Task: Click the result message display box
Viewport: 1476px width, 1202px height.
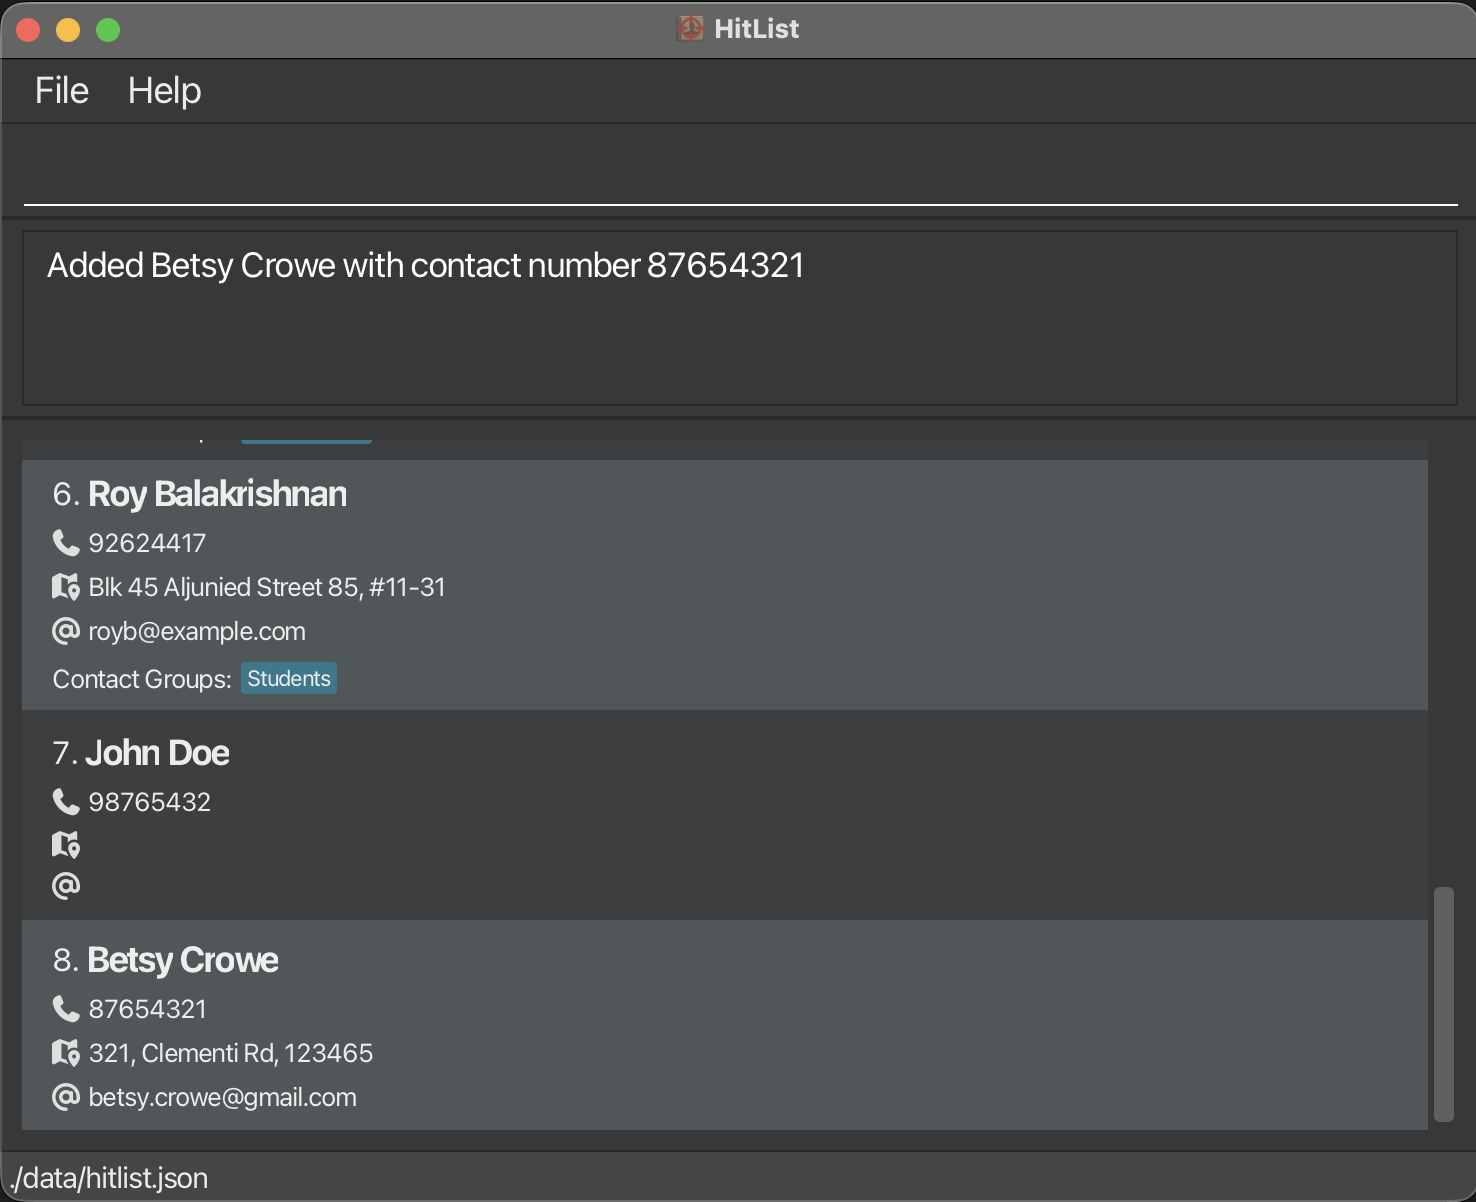Action: point(740,318)
